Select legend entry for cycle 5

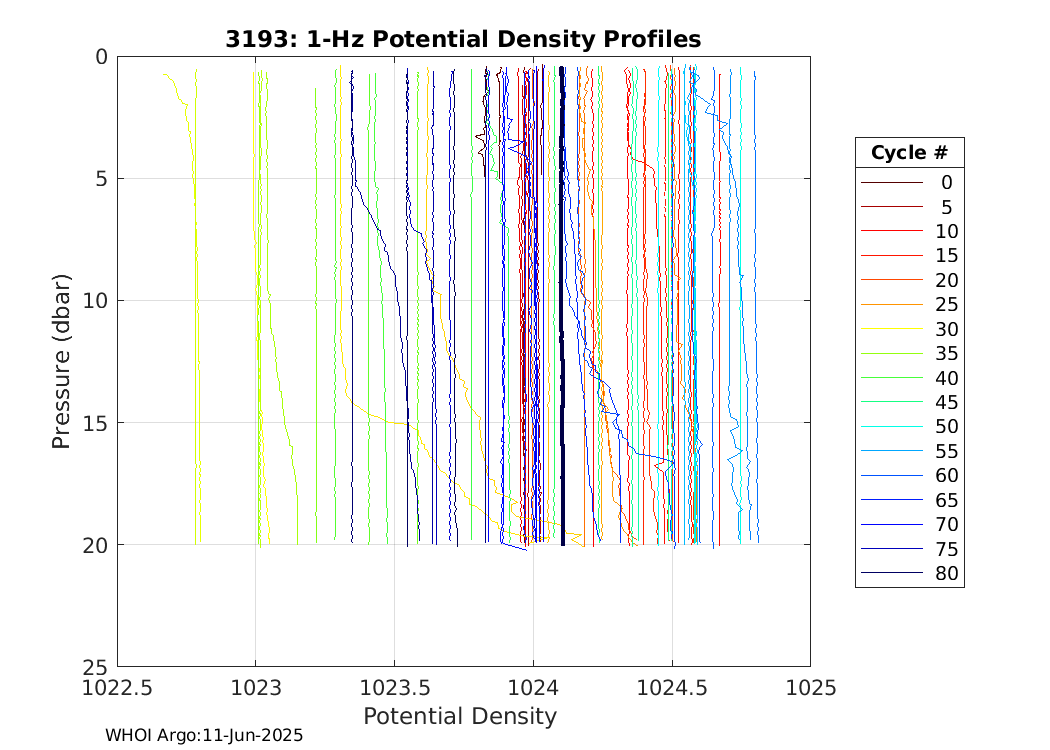[x=909, y=207]
